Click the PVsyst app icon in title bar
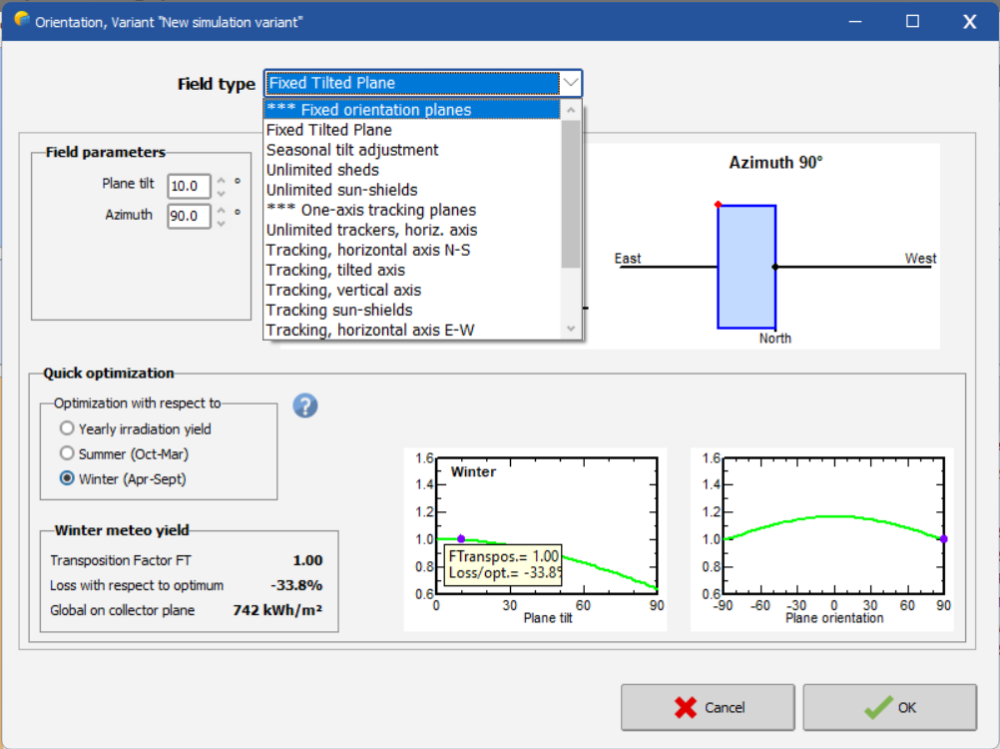The width and height of the screenshot is (1000, 749). (22, 20)
